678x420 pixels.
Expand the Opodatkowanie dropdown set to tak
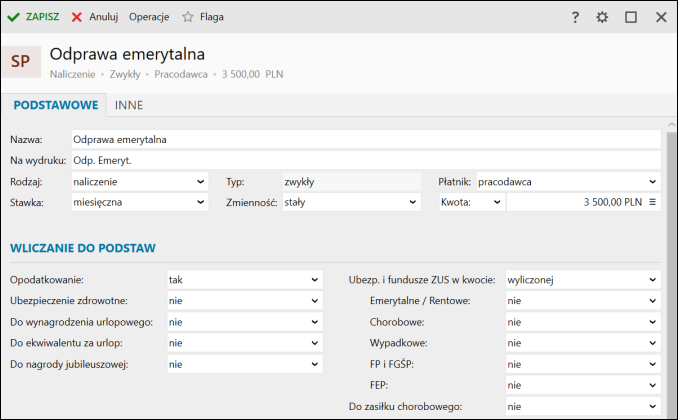tap(245, 280)
